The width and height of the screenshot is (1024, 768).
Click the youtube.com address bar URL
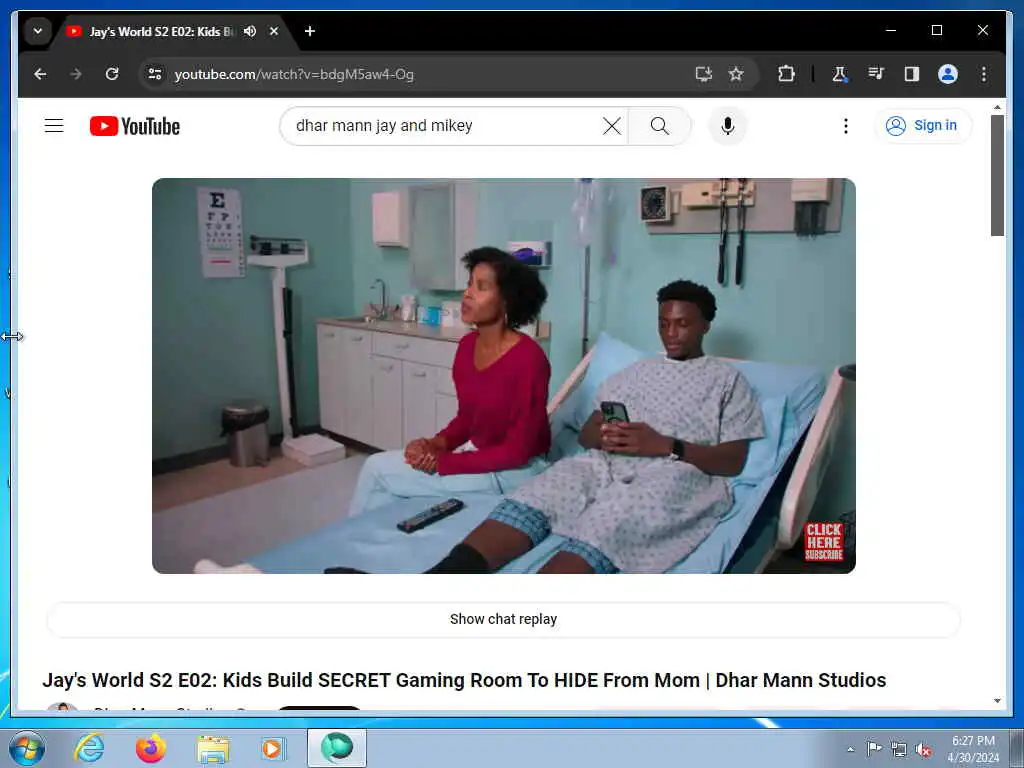[x=294, y=74]
